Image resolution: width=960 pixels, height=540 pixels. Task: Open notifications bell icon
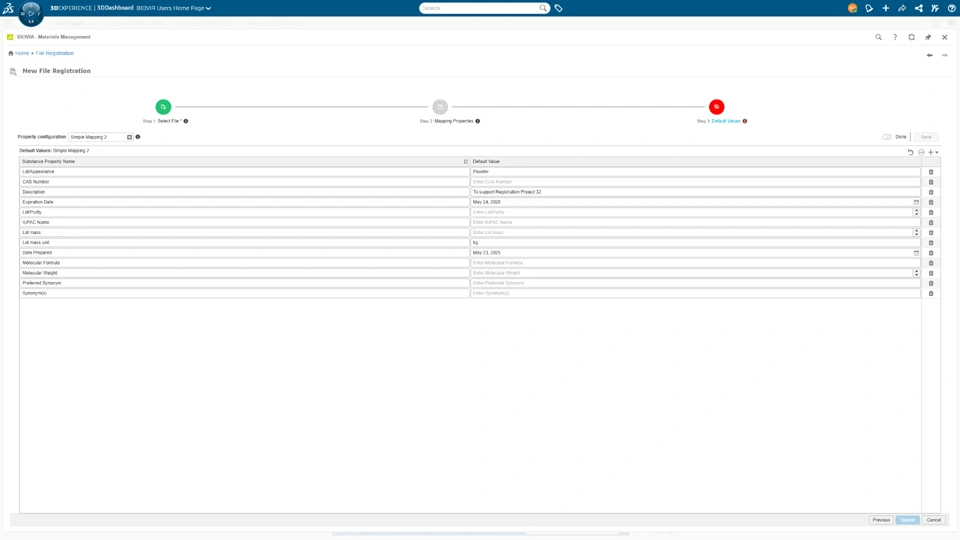(869, 8)
